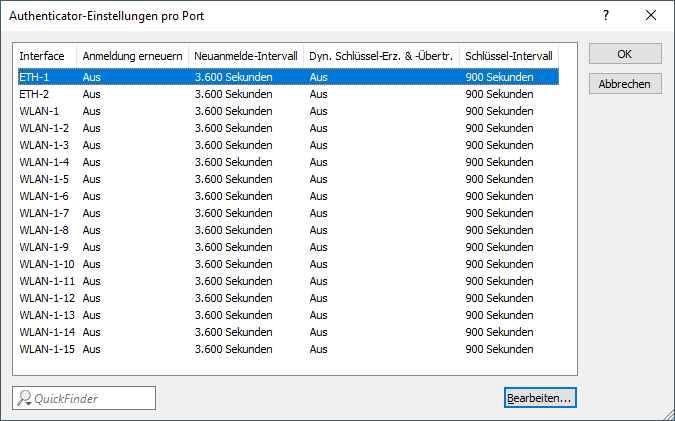The image size is (675, 421).
Task: Select the WLAN-1-13 row
Action: tap(46, 314)
